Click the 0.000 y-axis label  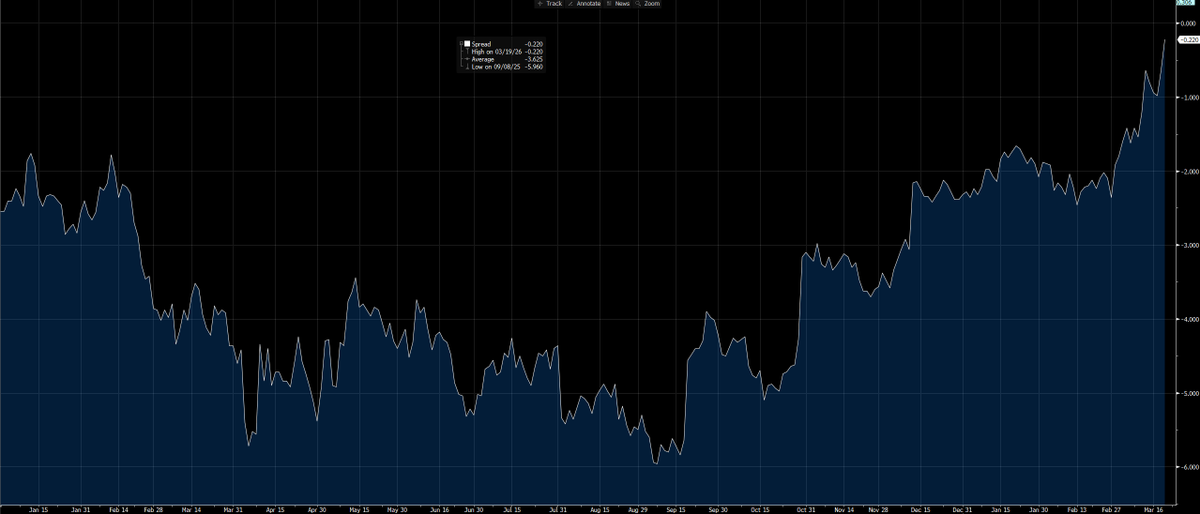pos(1189,24)
